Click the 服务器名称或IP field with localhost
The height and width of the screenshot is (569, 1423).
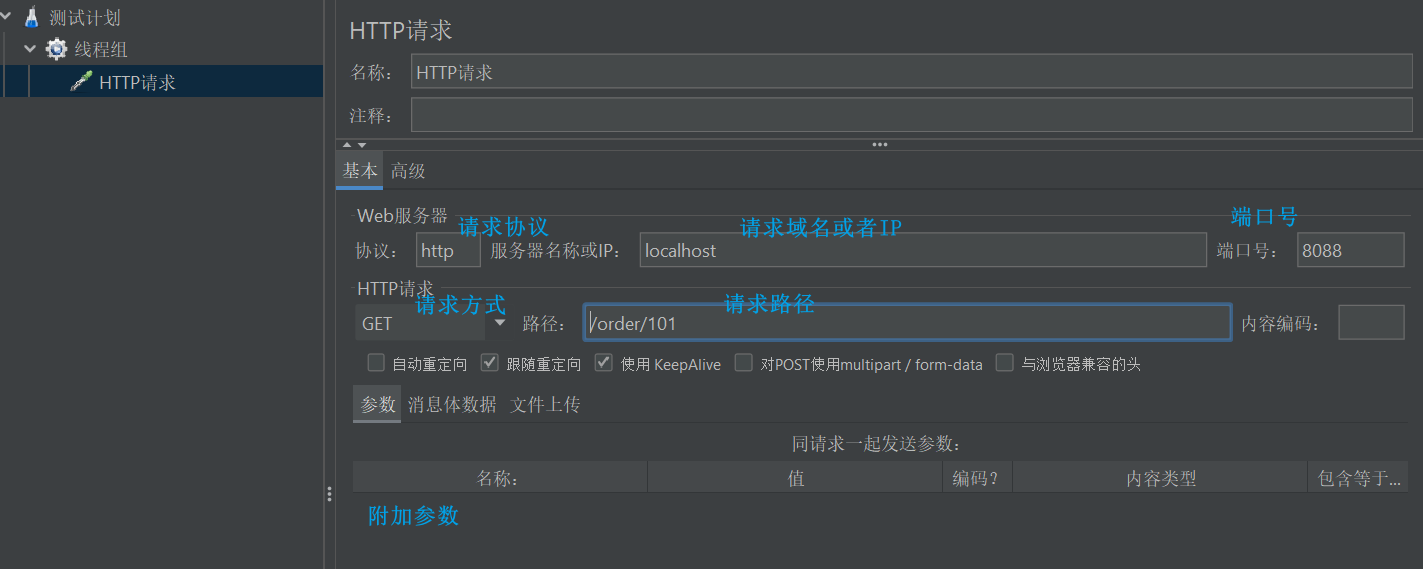coord(923,250)
